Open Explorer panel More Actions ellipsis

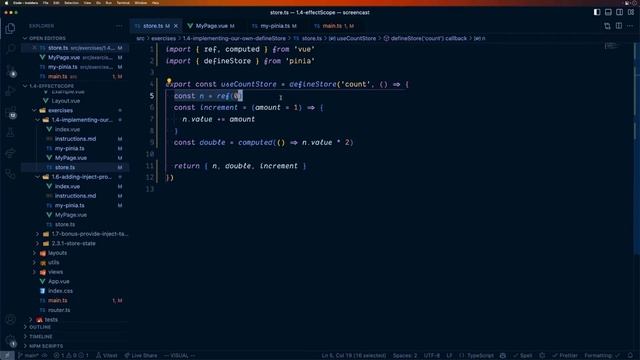coord(119,26)
